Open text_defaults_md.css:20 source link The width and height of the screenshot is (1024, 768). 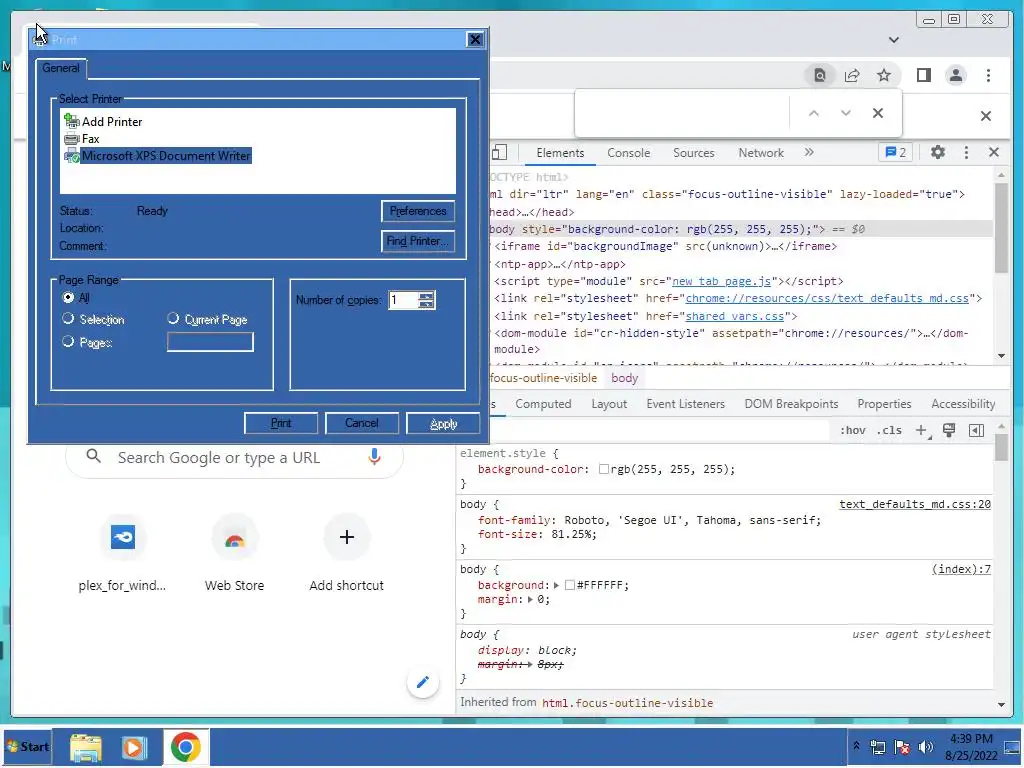pyautogui.click(x=914, y=504)
